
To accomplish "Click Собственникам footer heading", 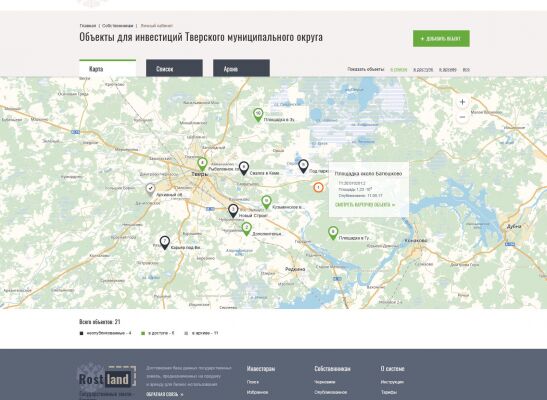I will pos(332,369).
